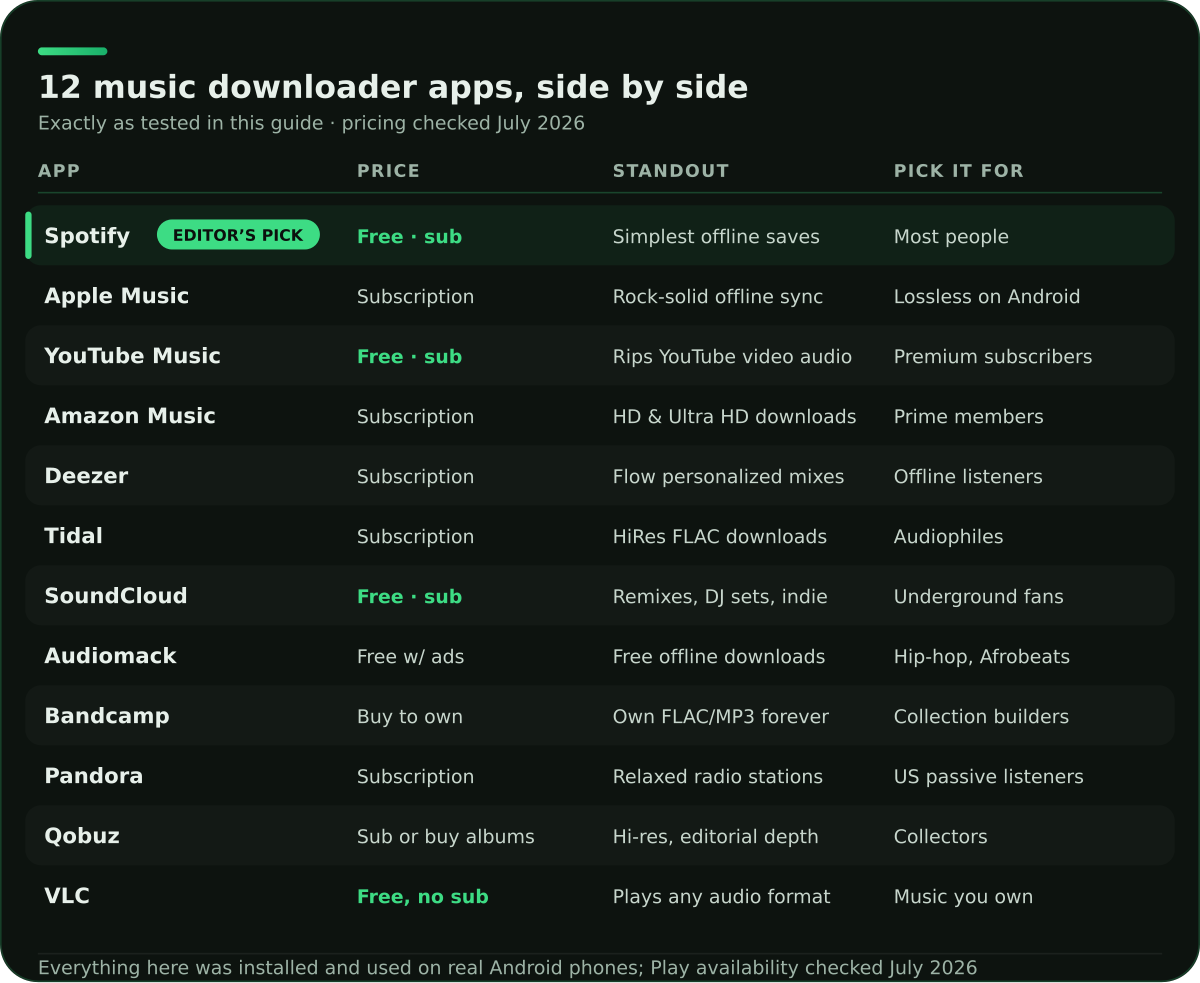Click 'Underground fans' in SoundCloud row

979,597
